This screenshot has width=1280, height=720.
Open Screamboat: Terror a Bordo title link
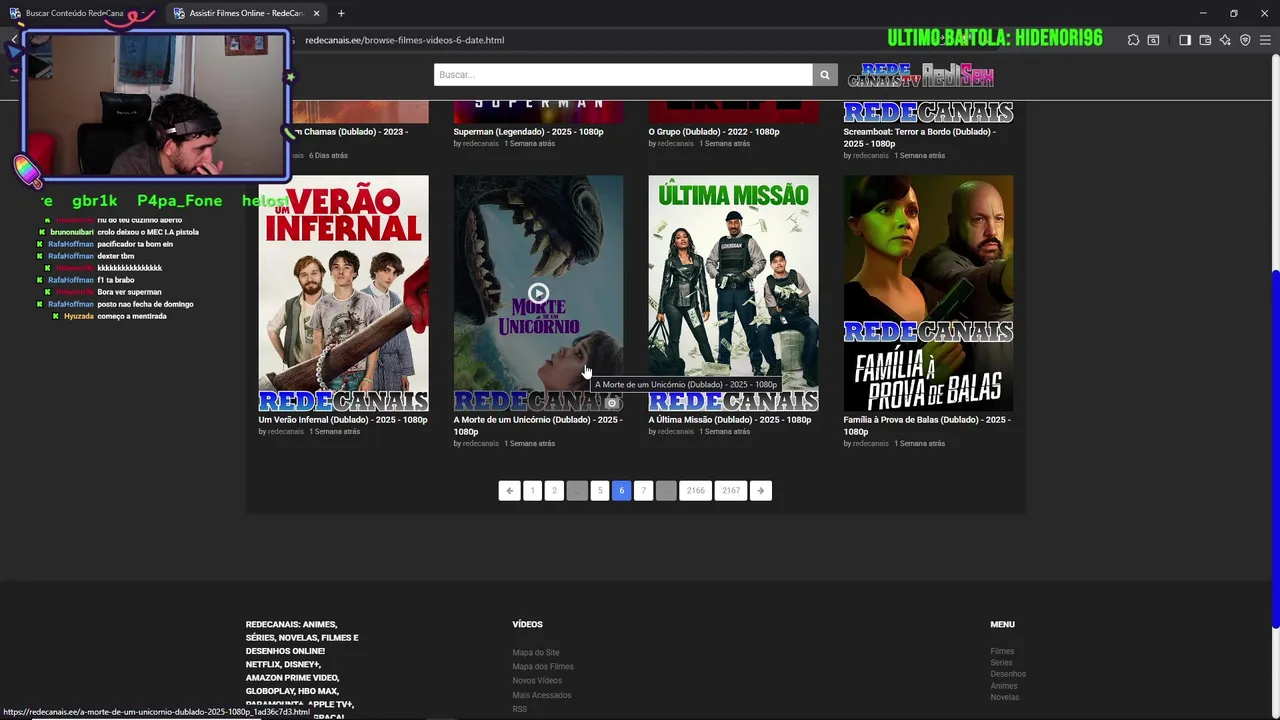920,138
